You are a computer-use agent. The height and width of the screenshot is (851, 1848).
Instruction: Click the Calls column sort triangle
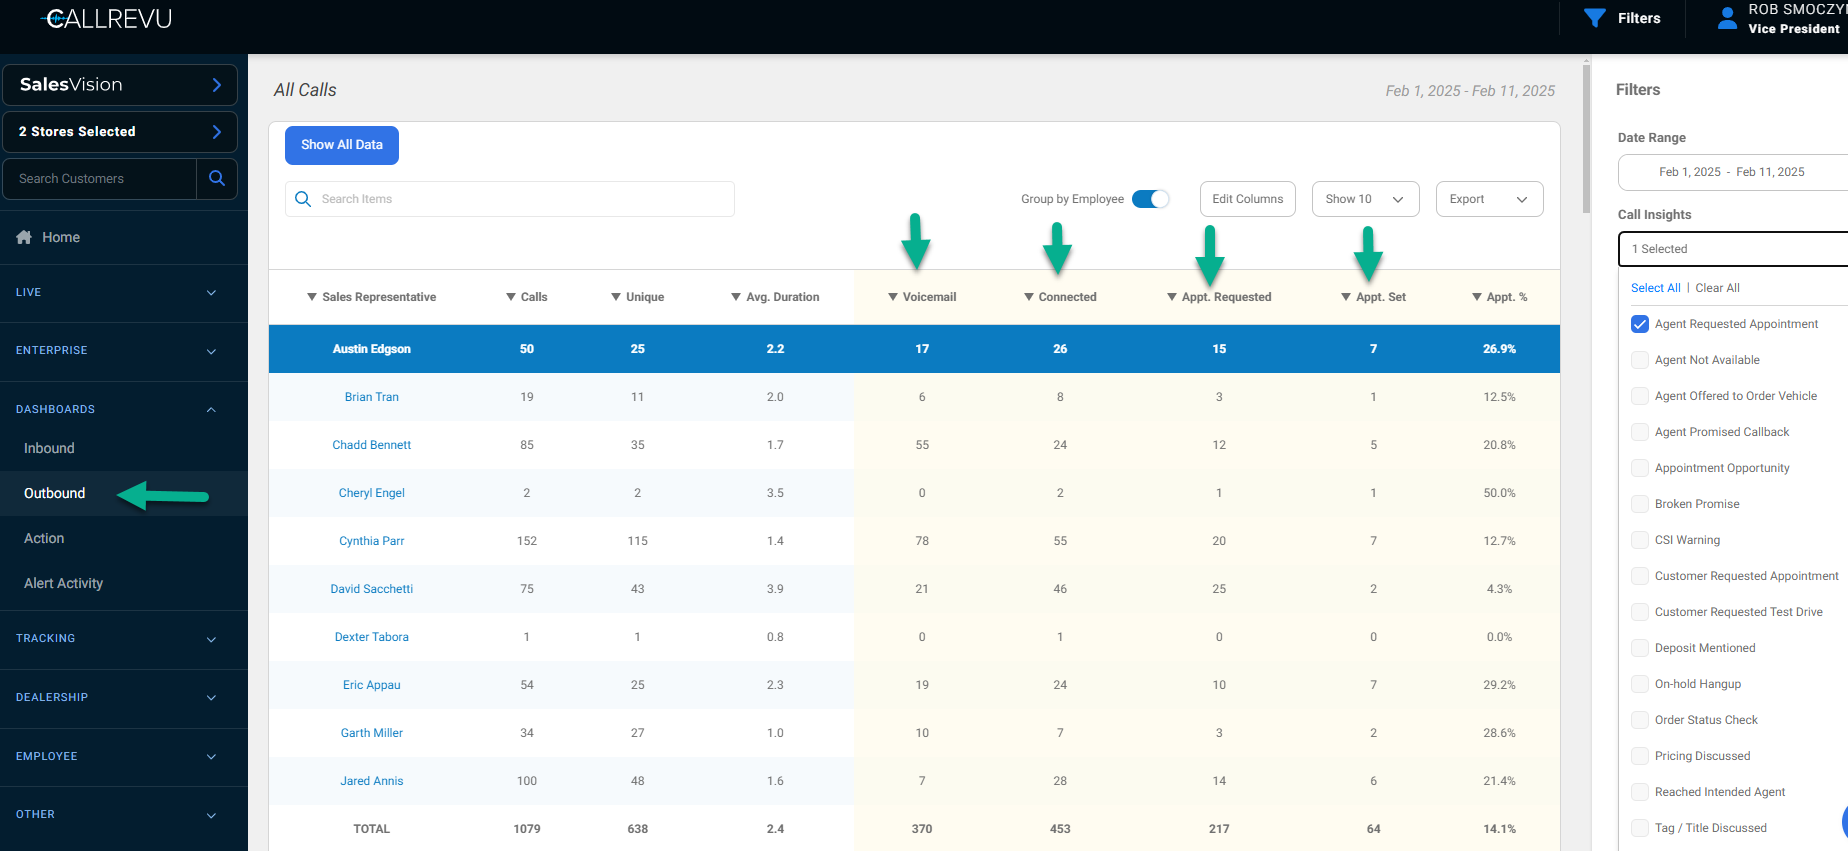click(x=511, y=297)
